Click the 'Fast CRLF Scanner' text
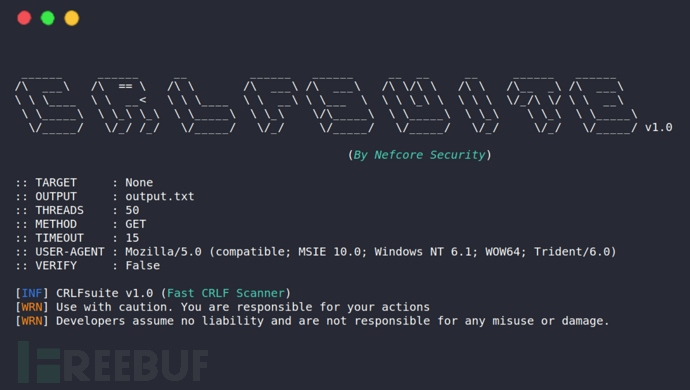 tap(226, 293)
